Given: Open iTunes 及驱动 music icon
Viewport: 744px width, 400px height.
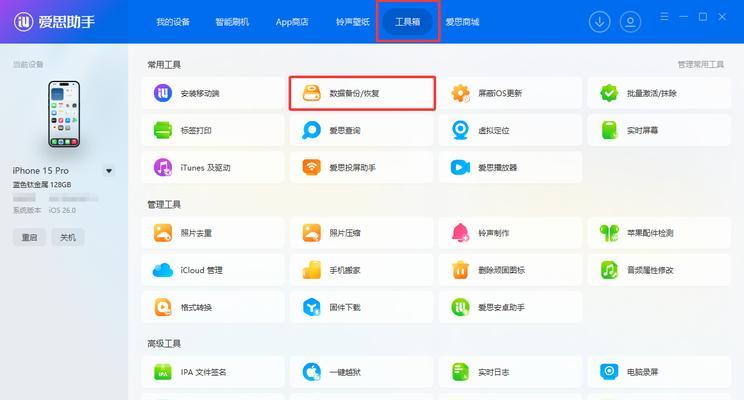Looking at the screenshot, I should (x=163, y=167).
